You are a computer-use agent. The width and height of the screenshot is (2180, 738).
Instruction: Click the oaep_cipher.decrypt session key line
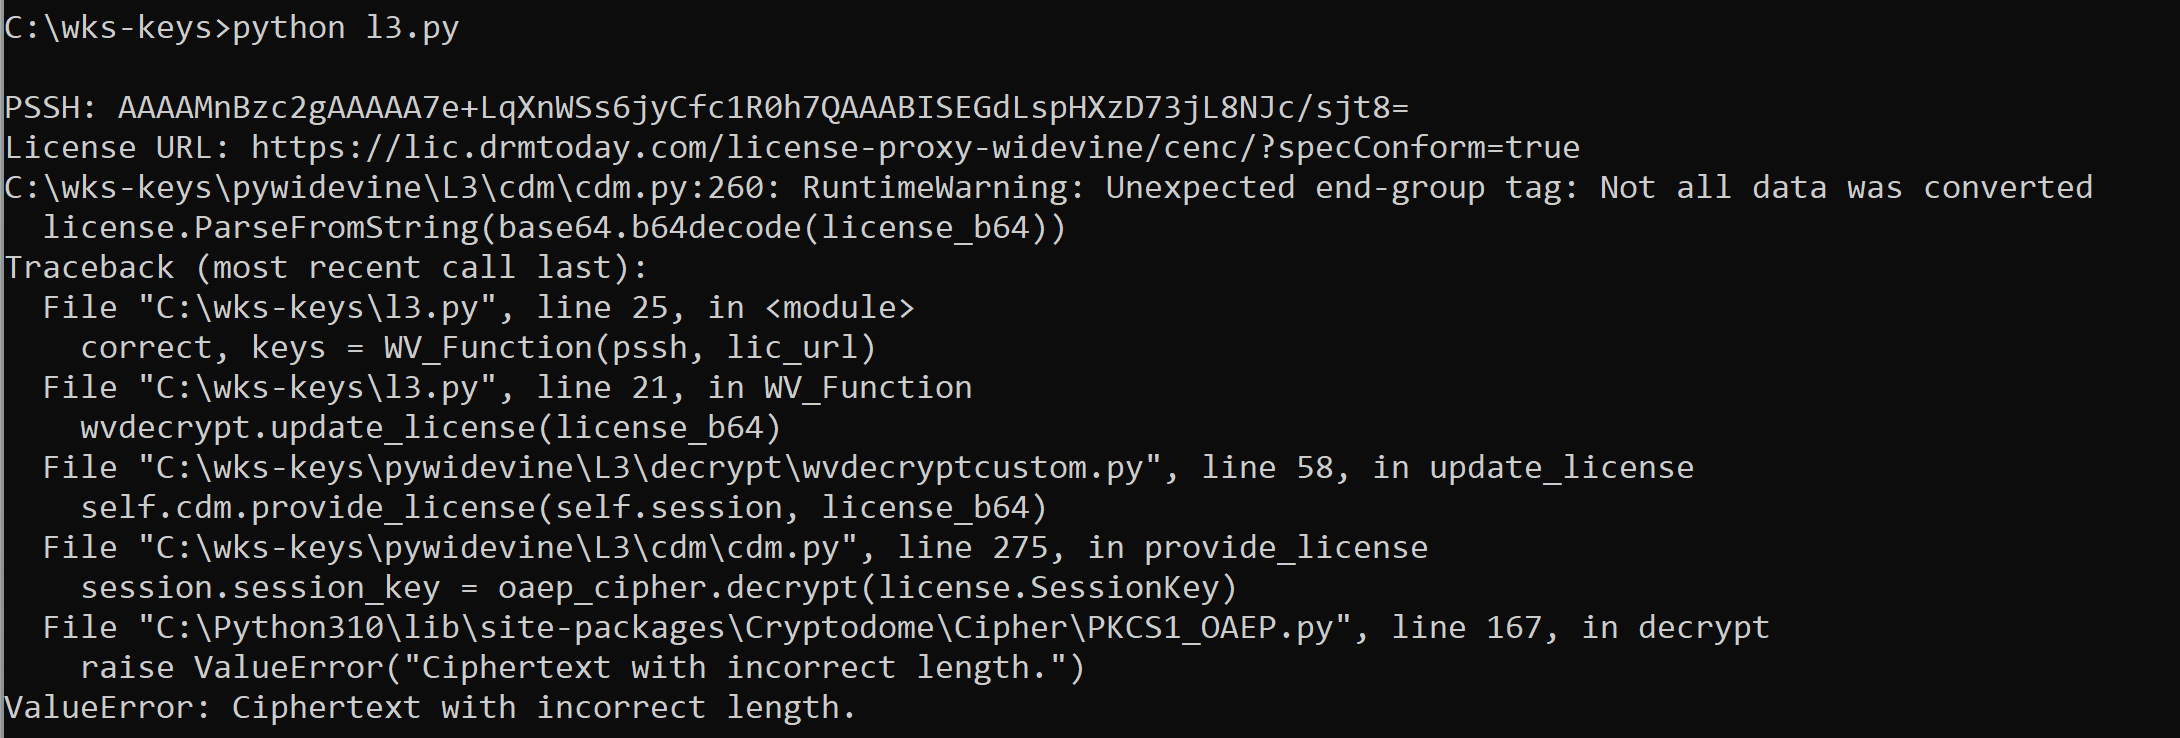[658, 588]
